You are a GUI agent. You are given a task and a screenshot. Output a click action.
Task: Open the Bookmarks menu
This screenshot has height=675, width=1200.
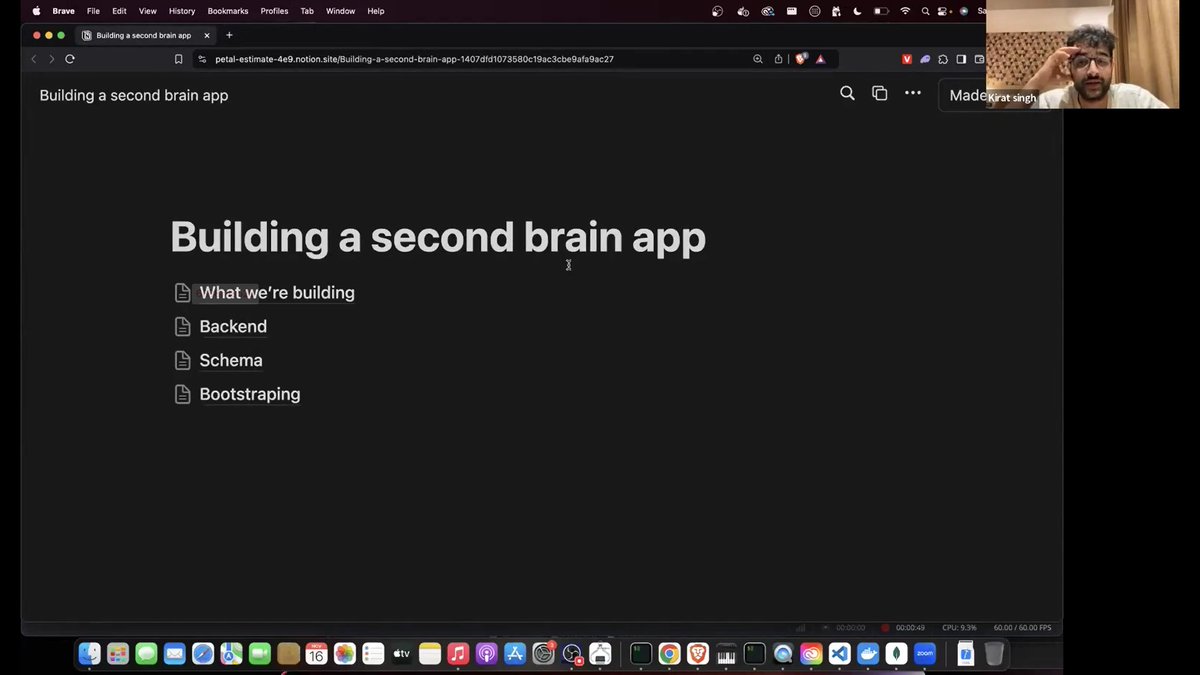228,11
